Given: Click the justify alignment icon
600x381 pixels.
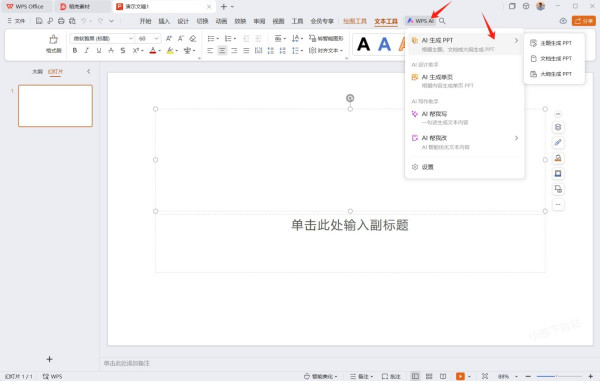Looking at the screenshot, I should (246, 50).
